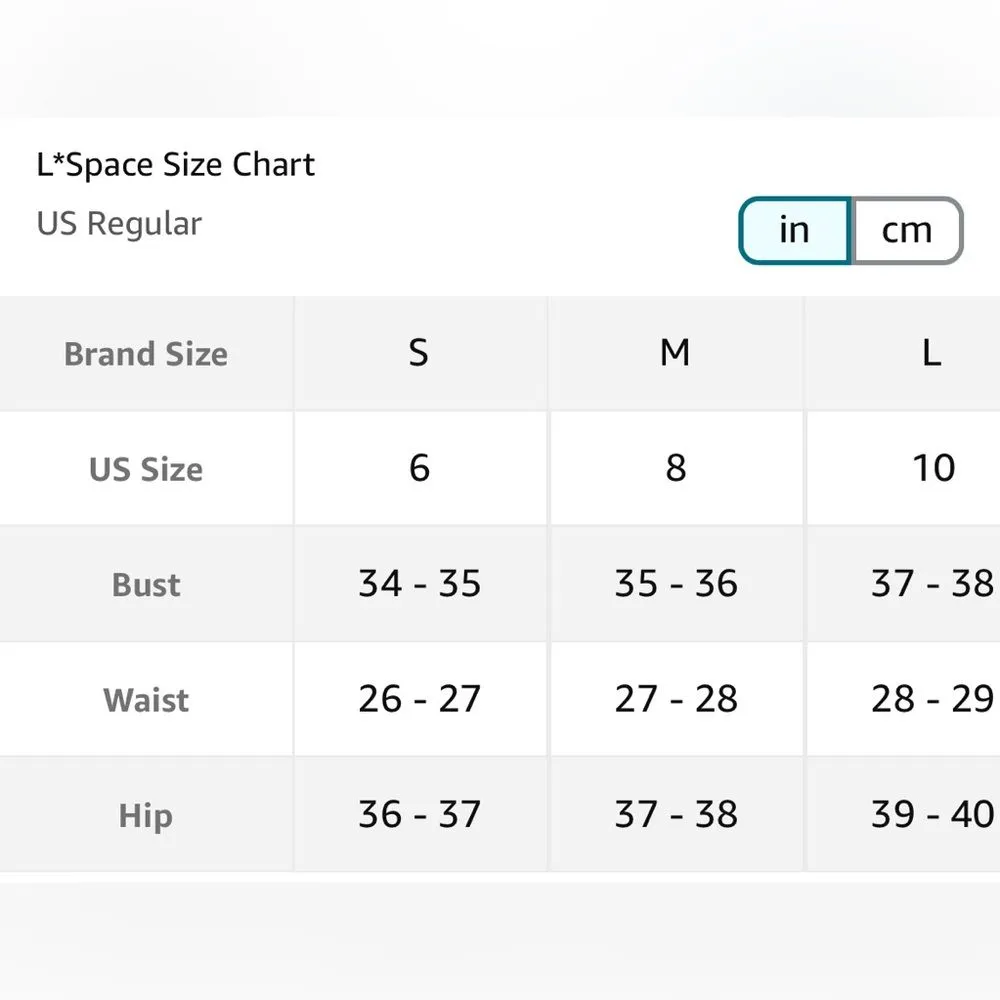Click the Hip row header

tap(146, 816)
